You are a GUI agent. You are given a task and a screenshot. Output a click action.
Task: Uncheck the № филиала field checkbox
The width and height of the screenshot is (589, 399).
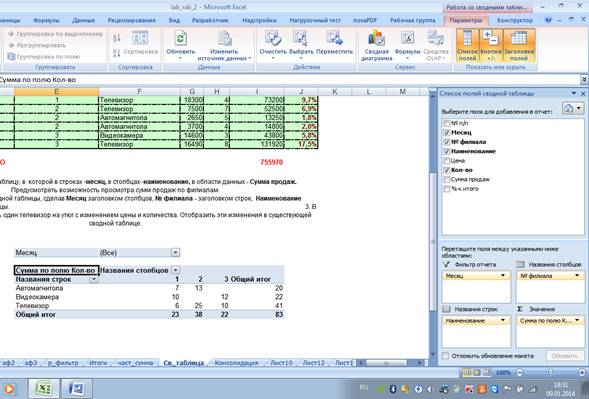[447, 142]
